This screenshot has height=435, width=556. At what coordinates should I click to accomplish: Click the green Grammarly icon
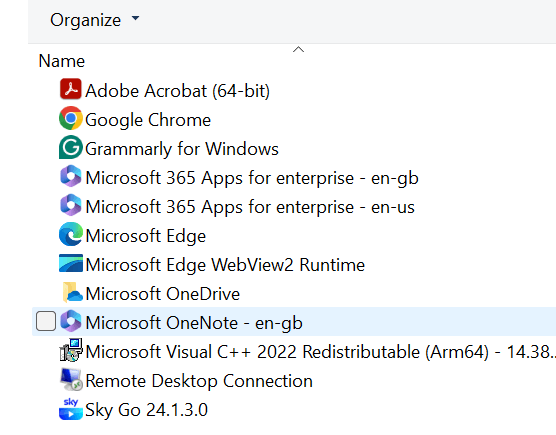click(x=71, y=147)
